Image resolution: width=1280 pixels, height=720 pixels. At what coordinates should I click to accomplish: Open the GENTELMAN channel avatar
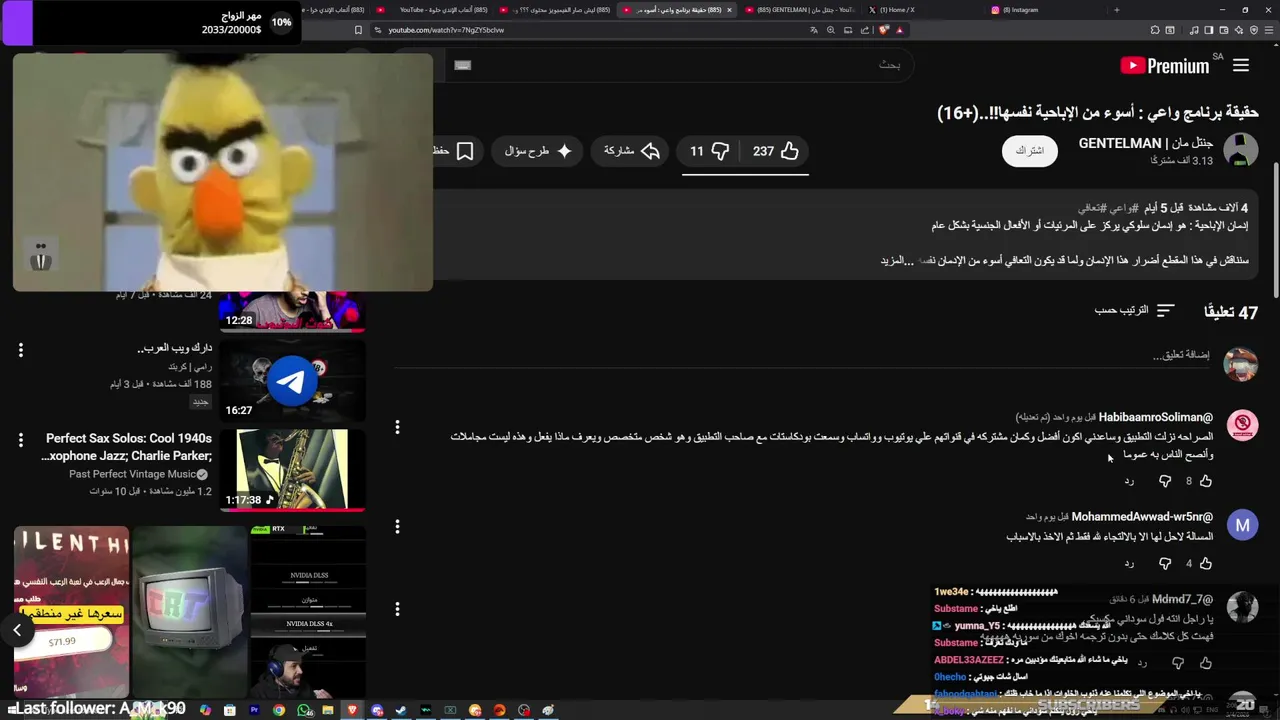pos(1241,150)
